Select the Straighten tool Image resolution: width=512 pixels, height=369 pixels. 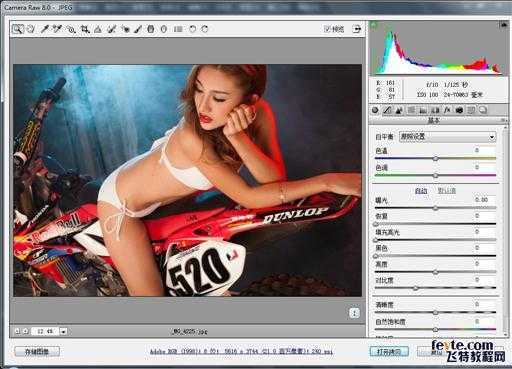click(98, 29)
